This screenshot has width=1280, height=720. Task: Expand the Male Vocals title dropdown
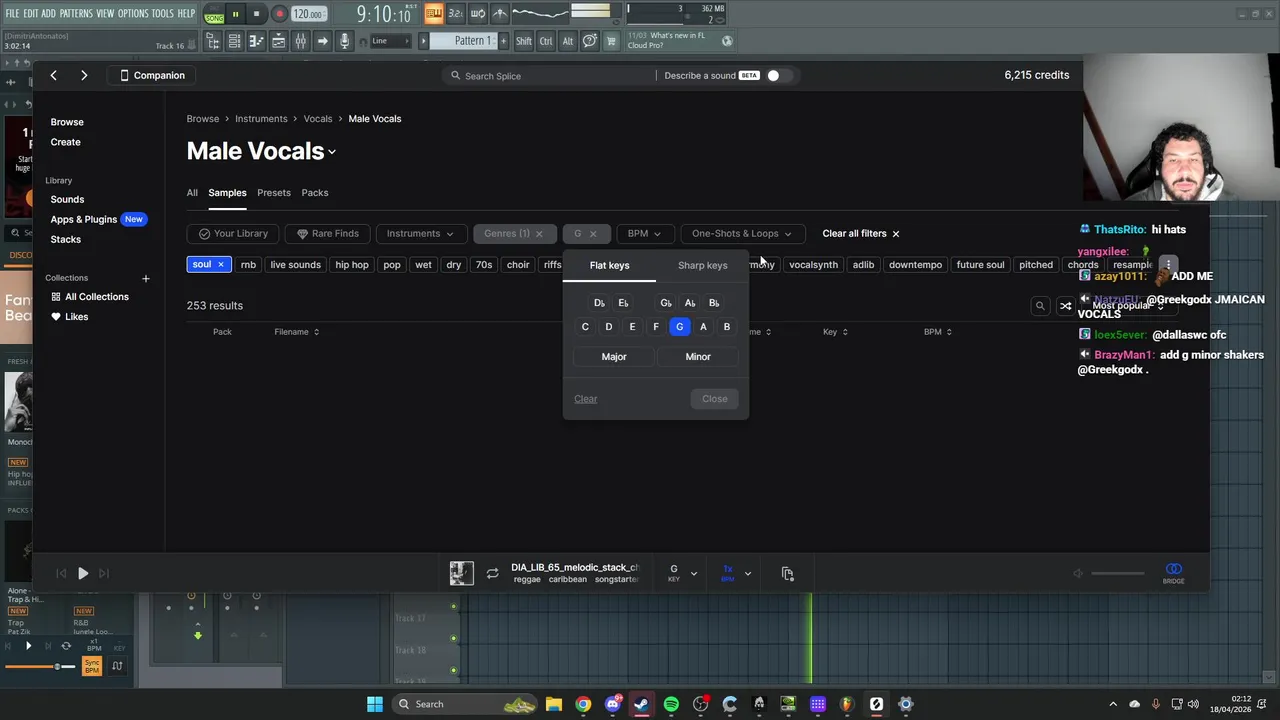coord(332,152)
